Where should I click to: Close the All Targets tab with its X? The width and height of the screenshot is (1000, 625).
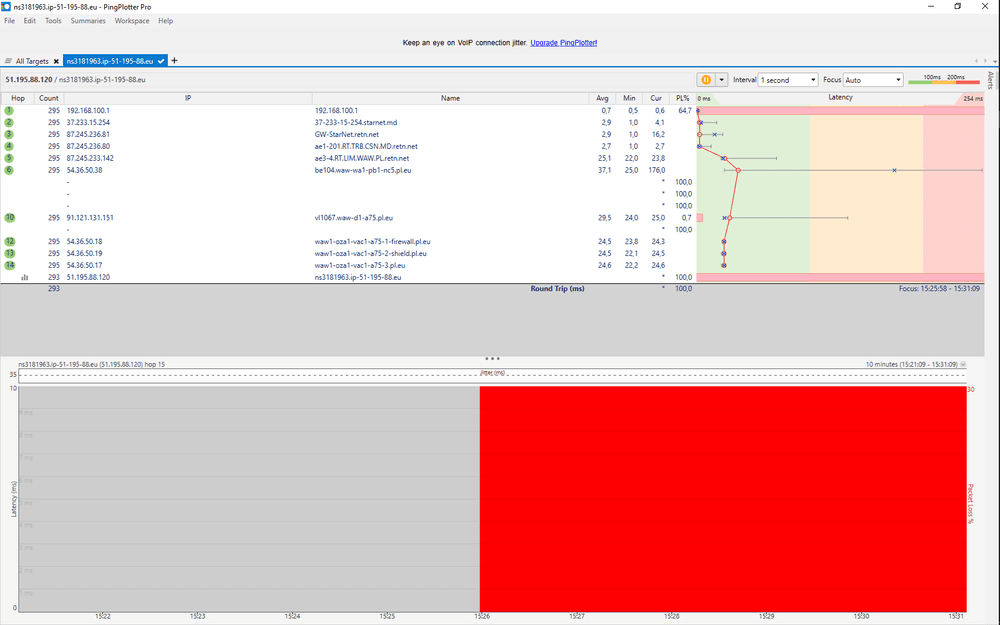56,61
